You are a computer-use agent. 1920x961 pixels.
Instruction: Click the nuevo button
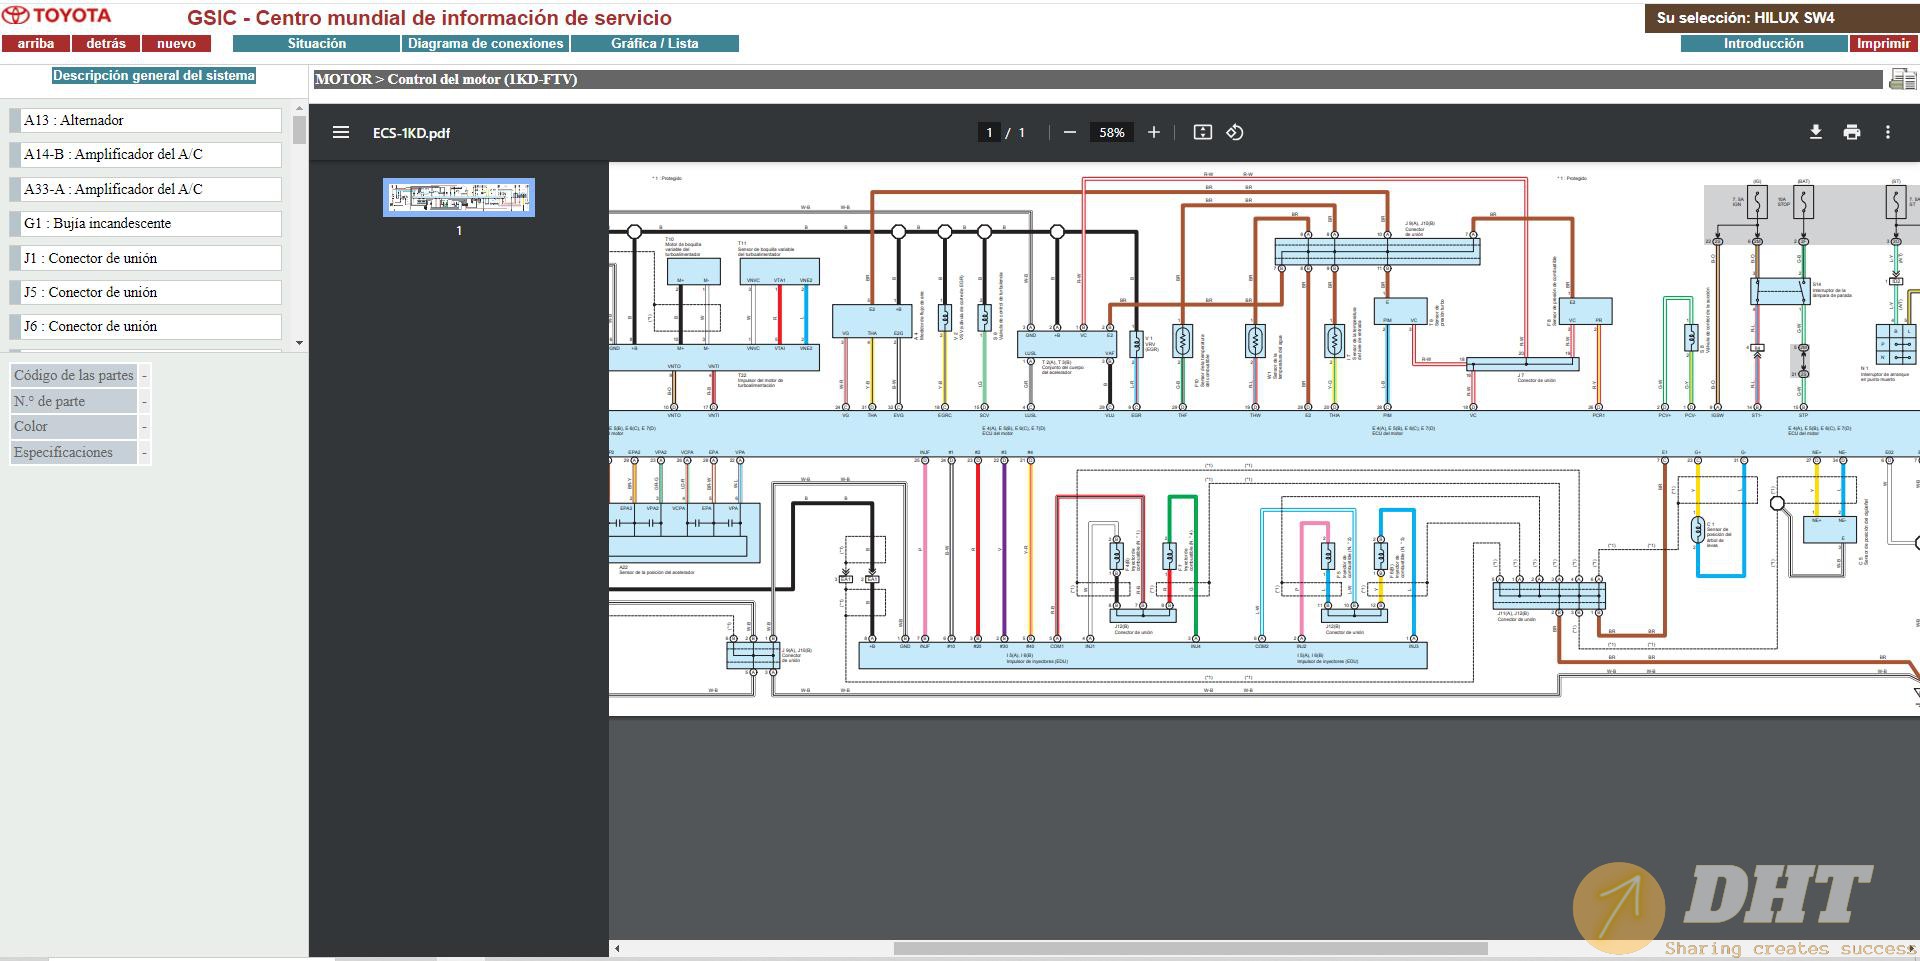pos(176,44)
